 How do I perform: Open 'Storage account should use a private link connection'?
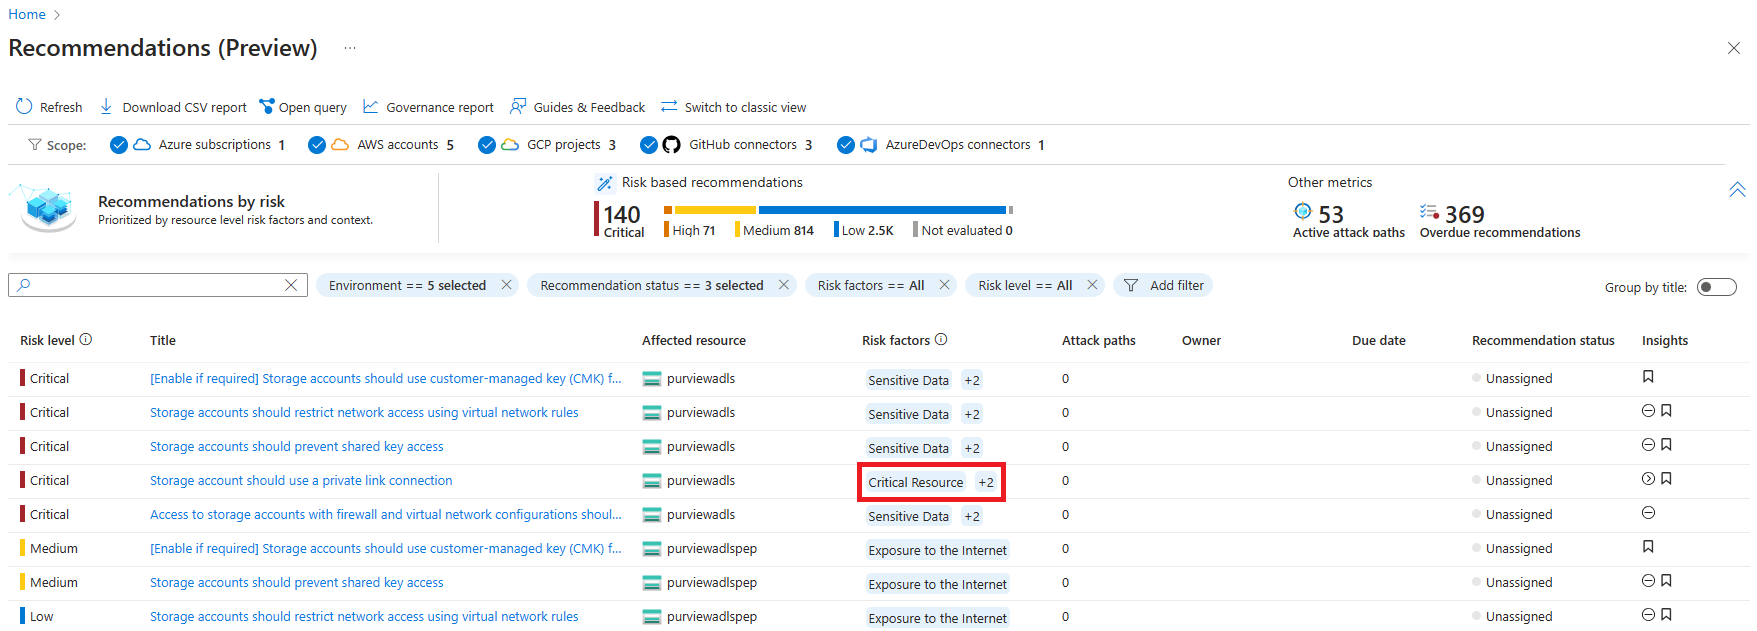(x=301, y=480)
